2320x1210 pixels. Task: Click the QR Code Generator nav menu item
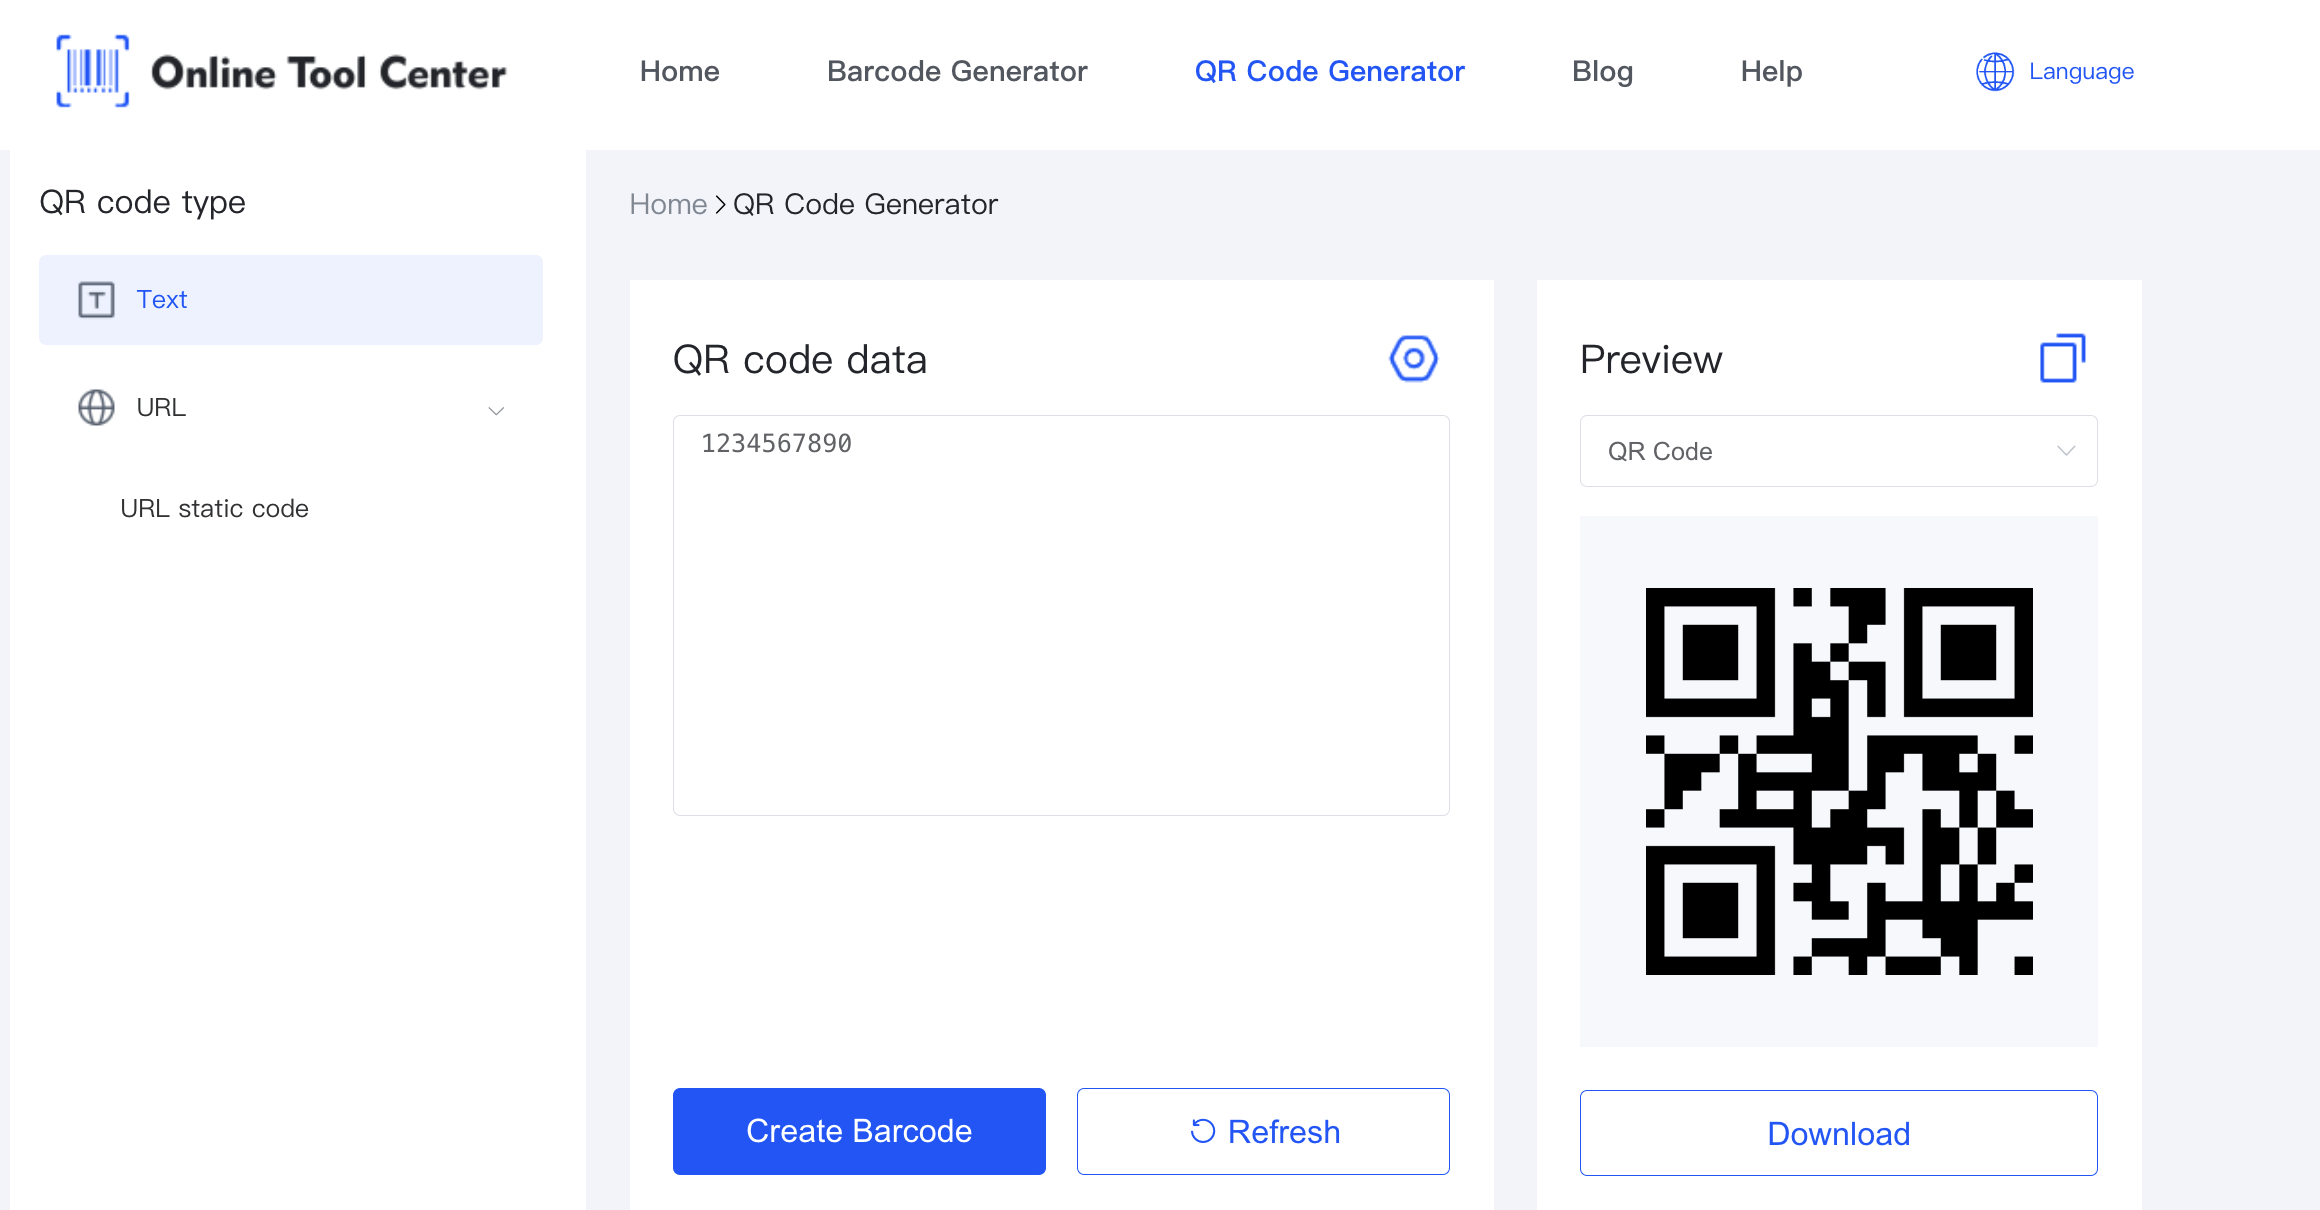click(1330, 71)
